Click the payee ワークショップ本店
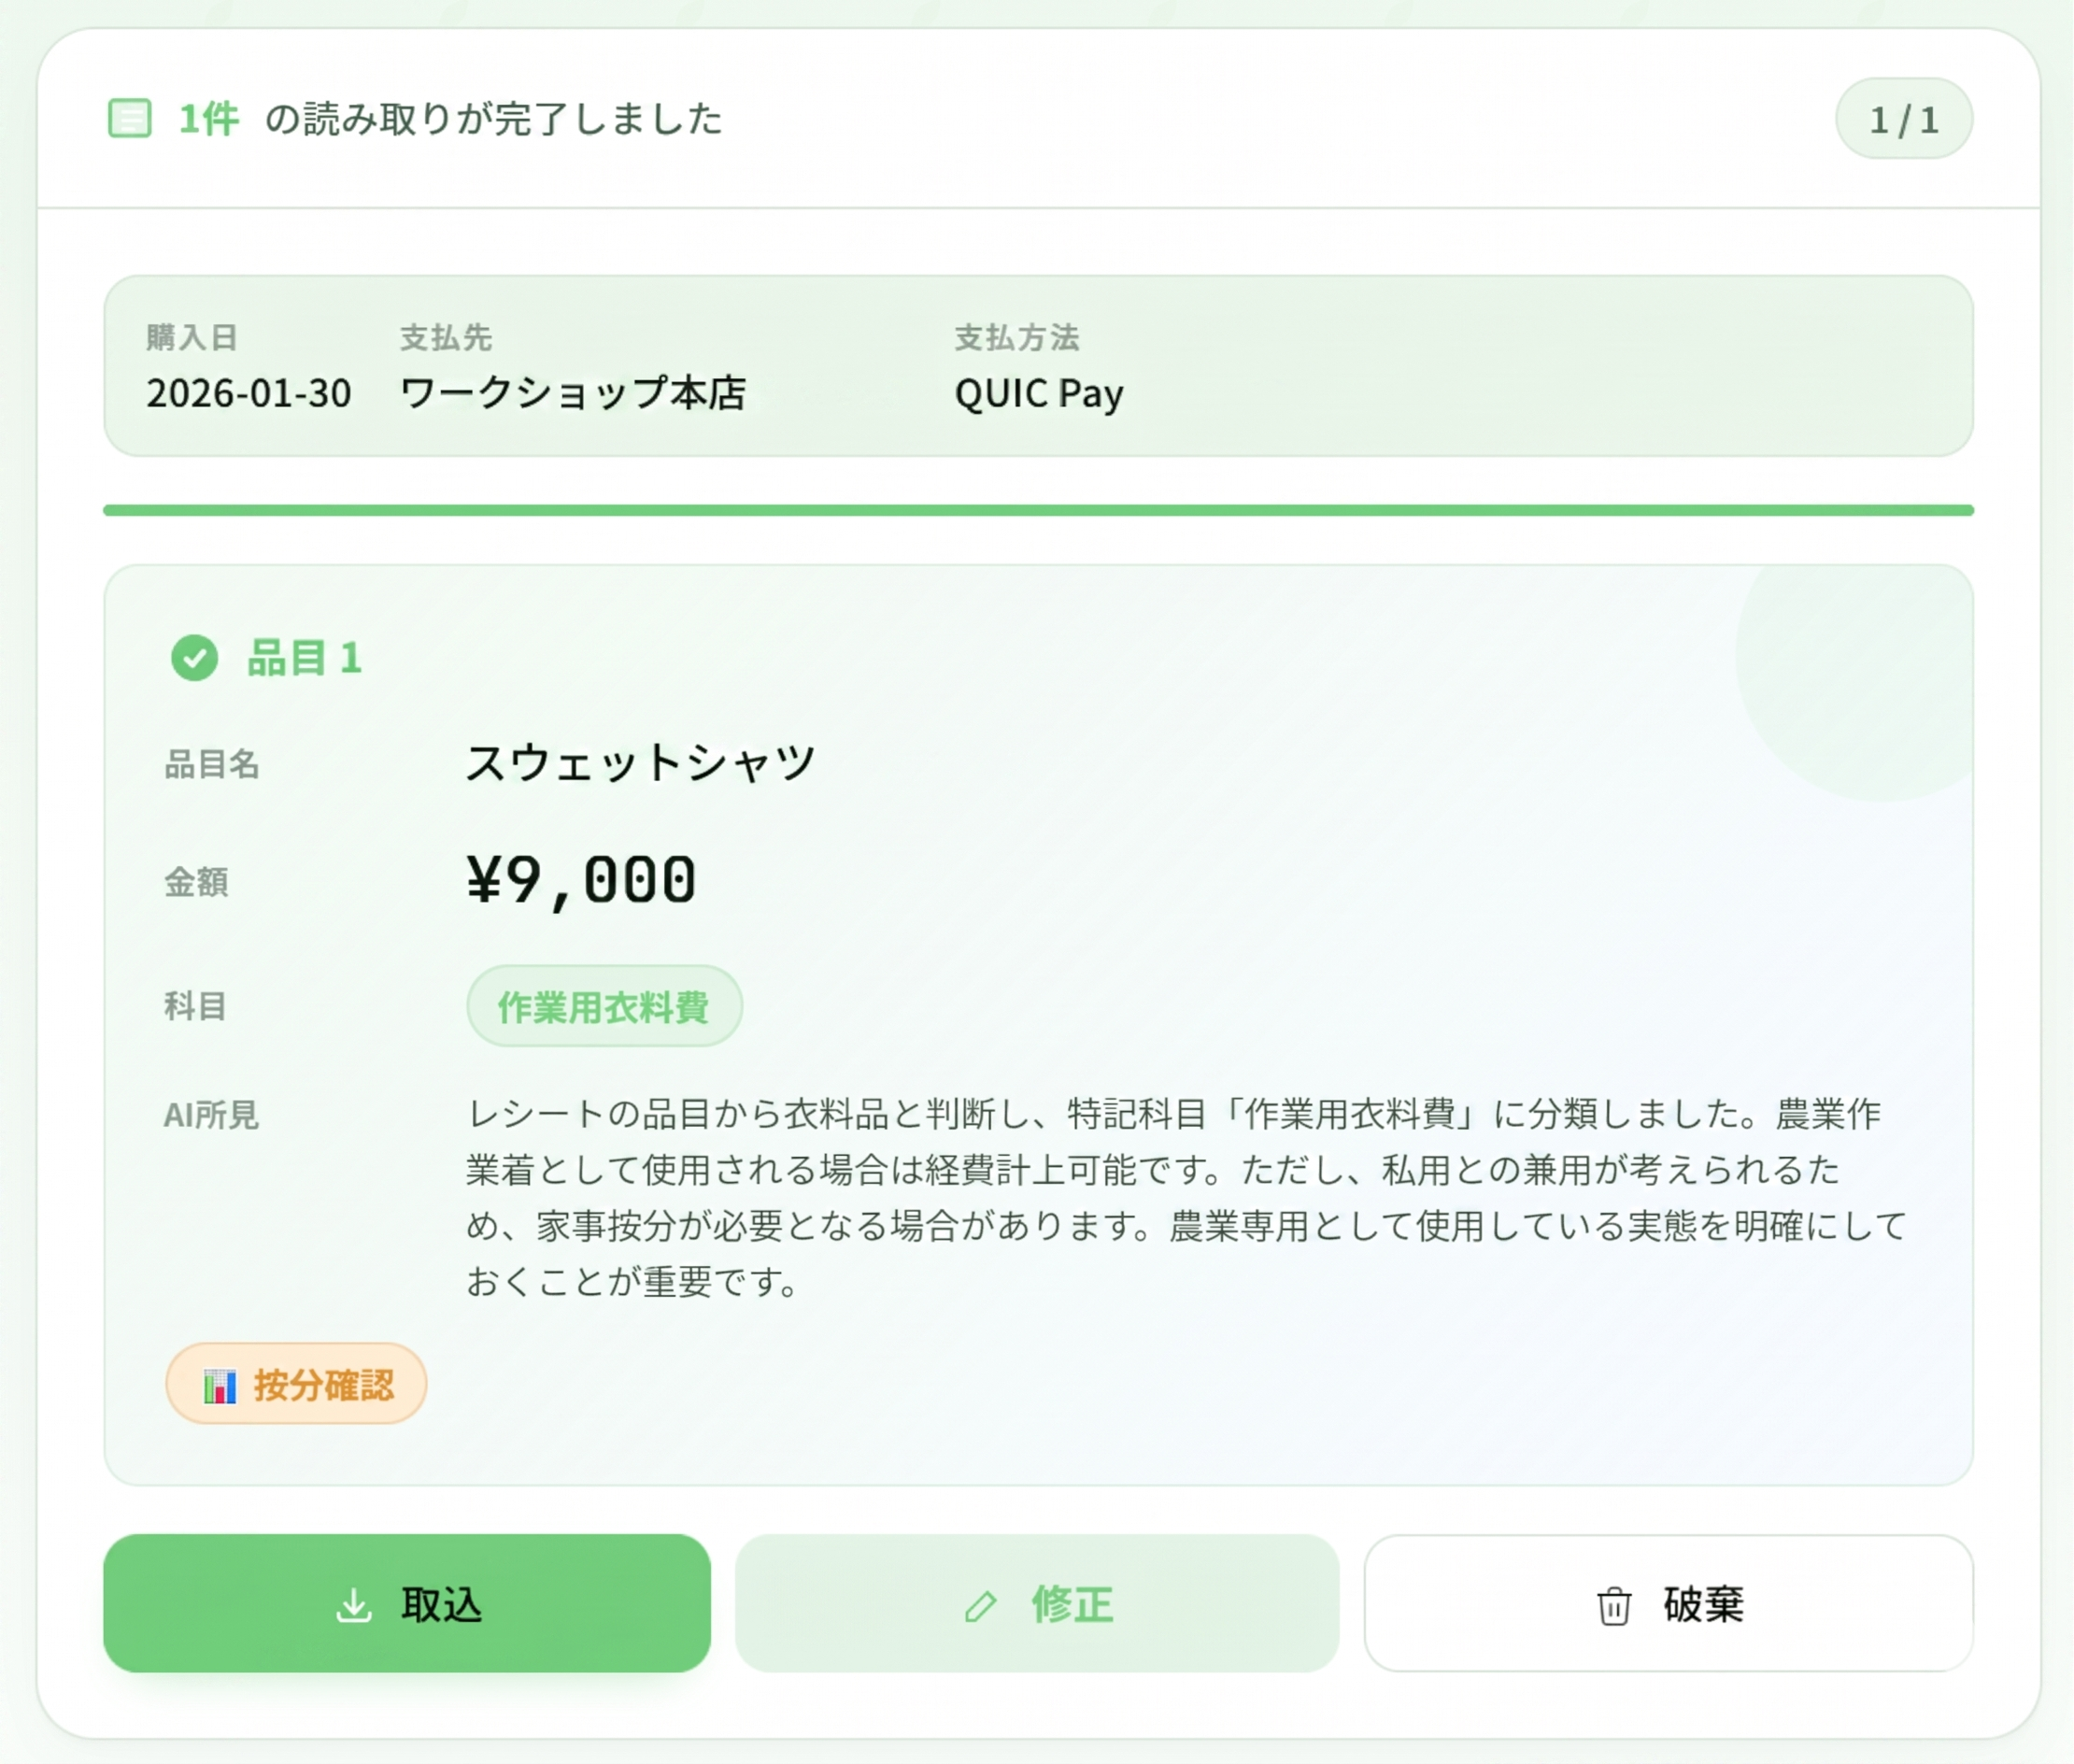2074x1764 pixels. (x=573, y=393)
